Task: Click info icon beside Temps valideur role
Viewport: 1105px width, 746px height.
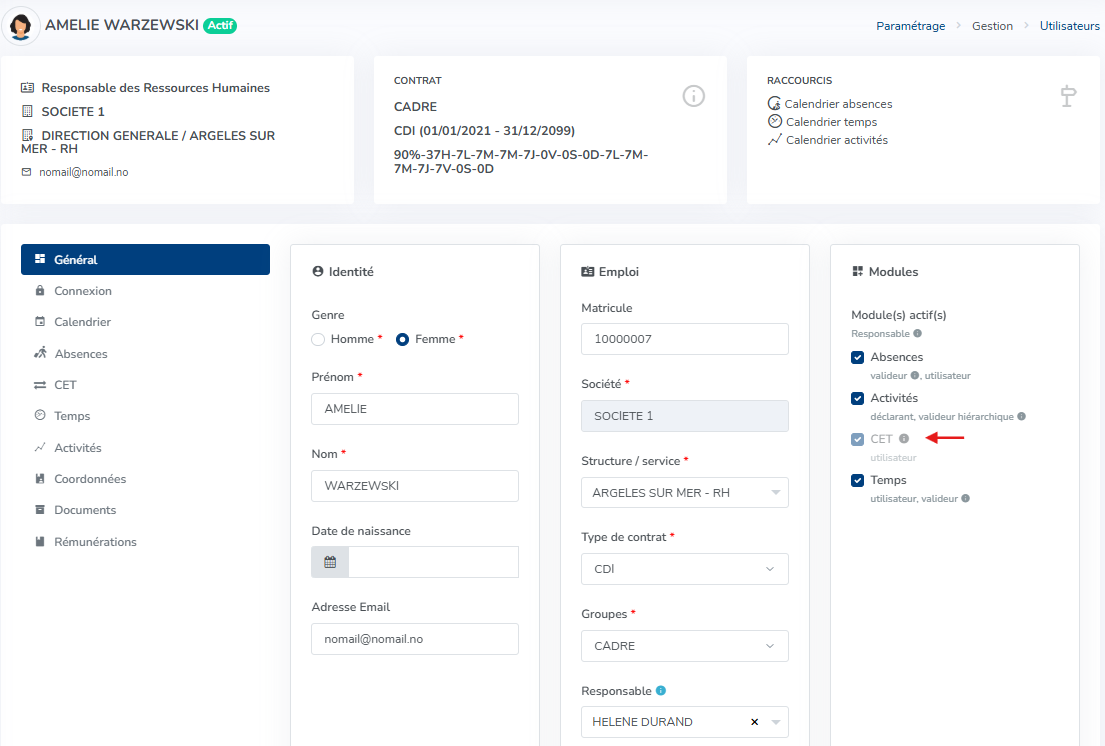Action: tap(964, 498)
